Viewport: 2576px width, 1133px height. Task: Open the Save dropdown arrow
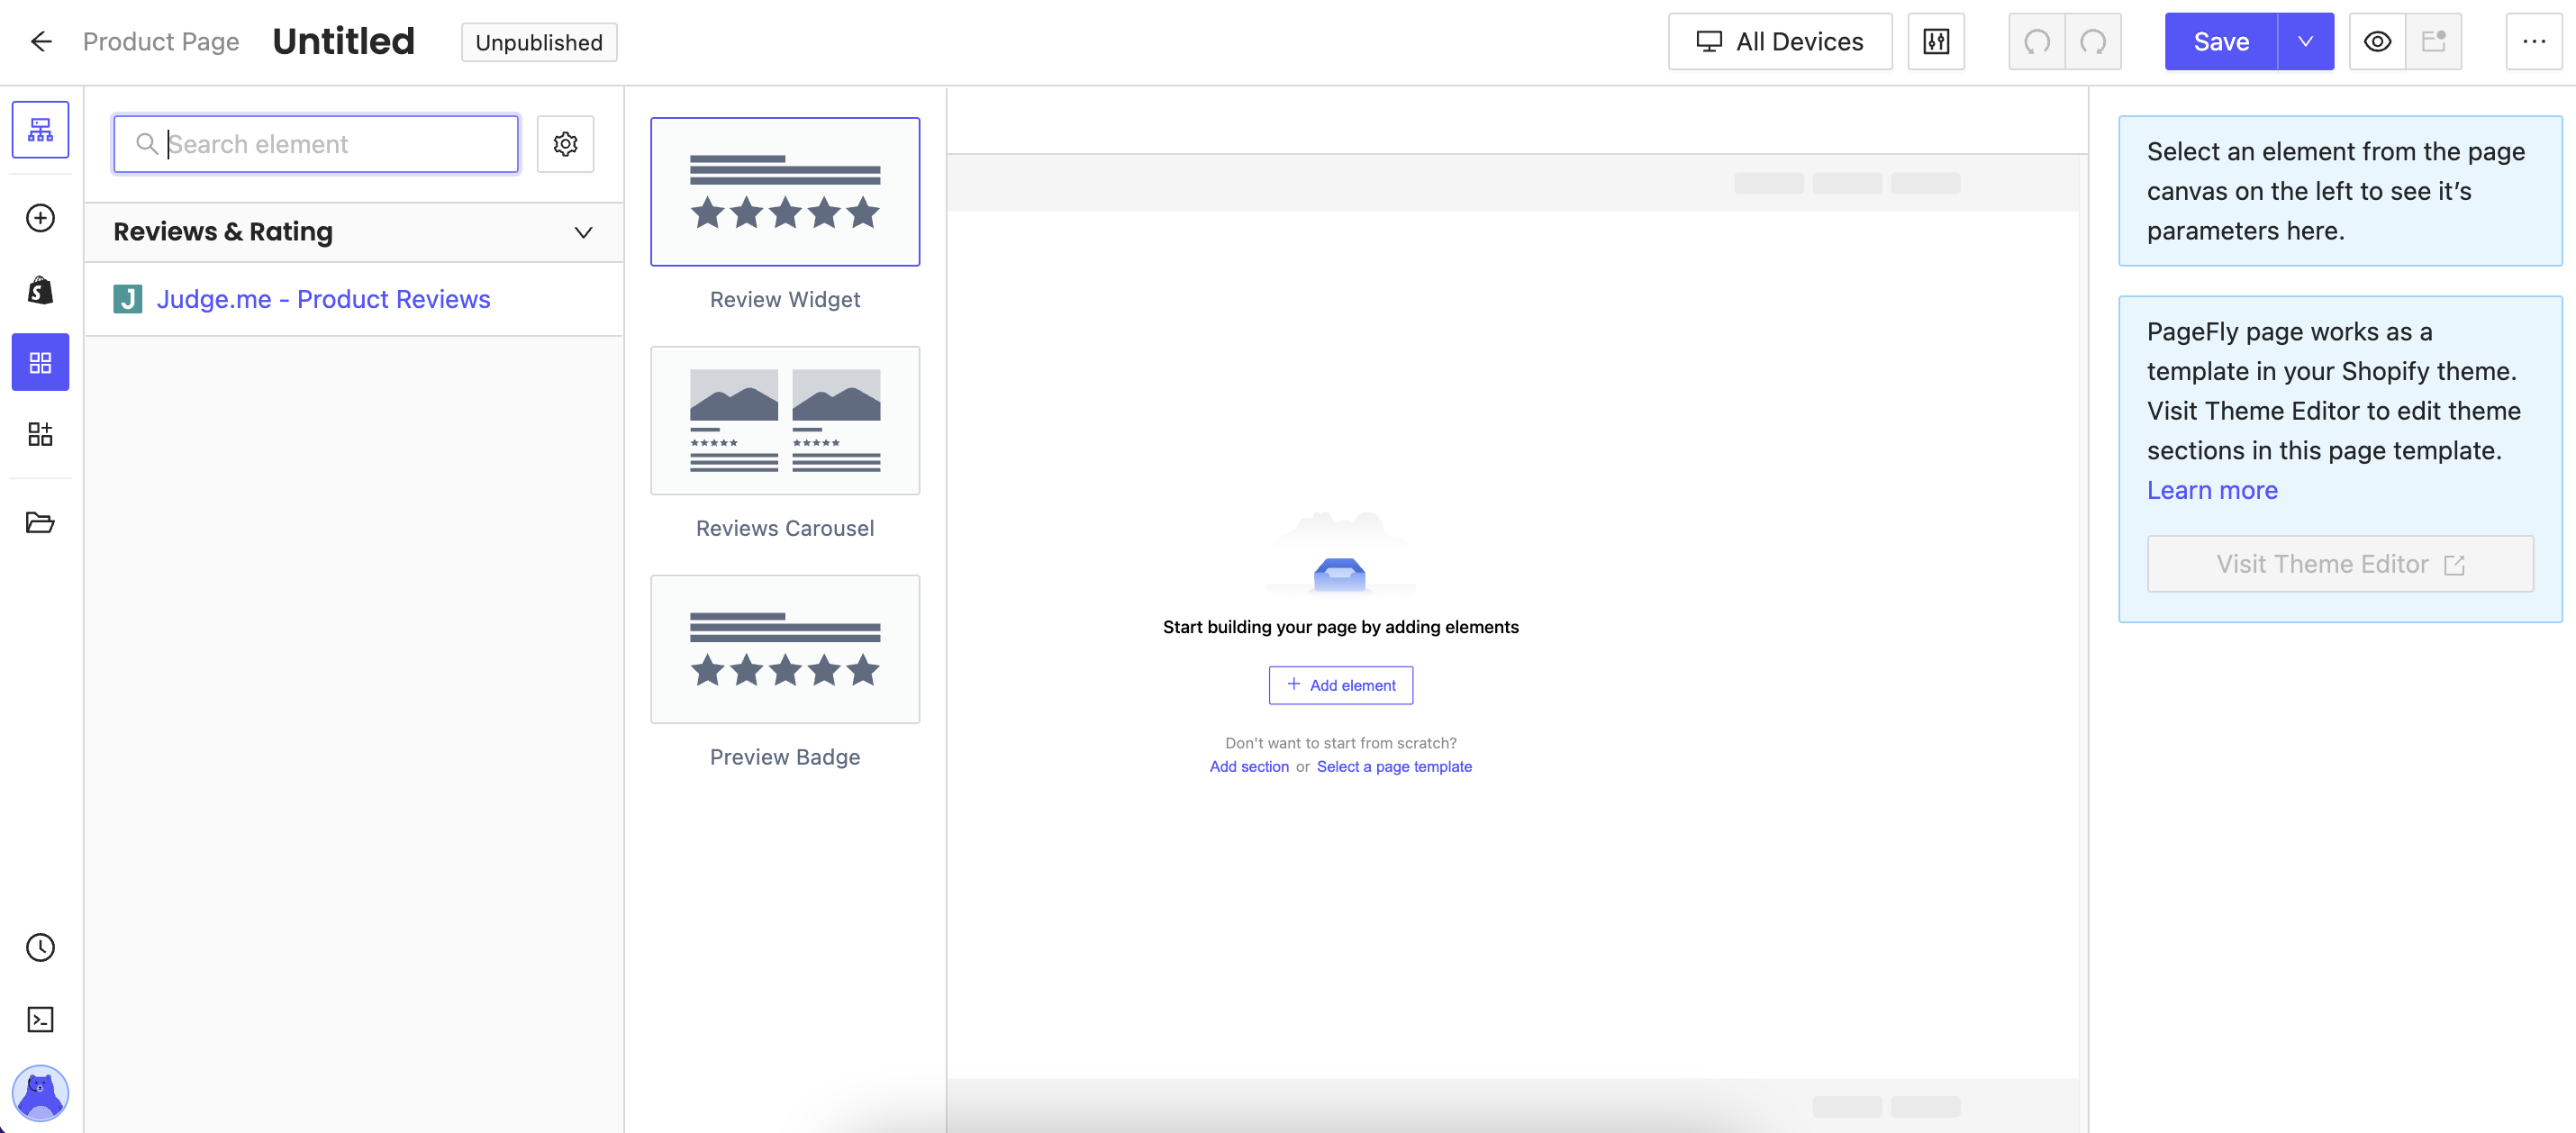pos(2305,42)
